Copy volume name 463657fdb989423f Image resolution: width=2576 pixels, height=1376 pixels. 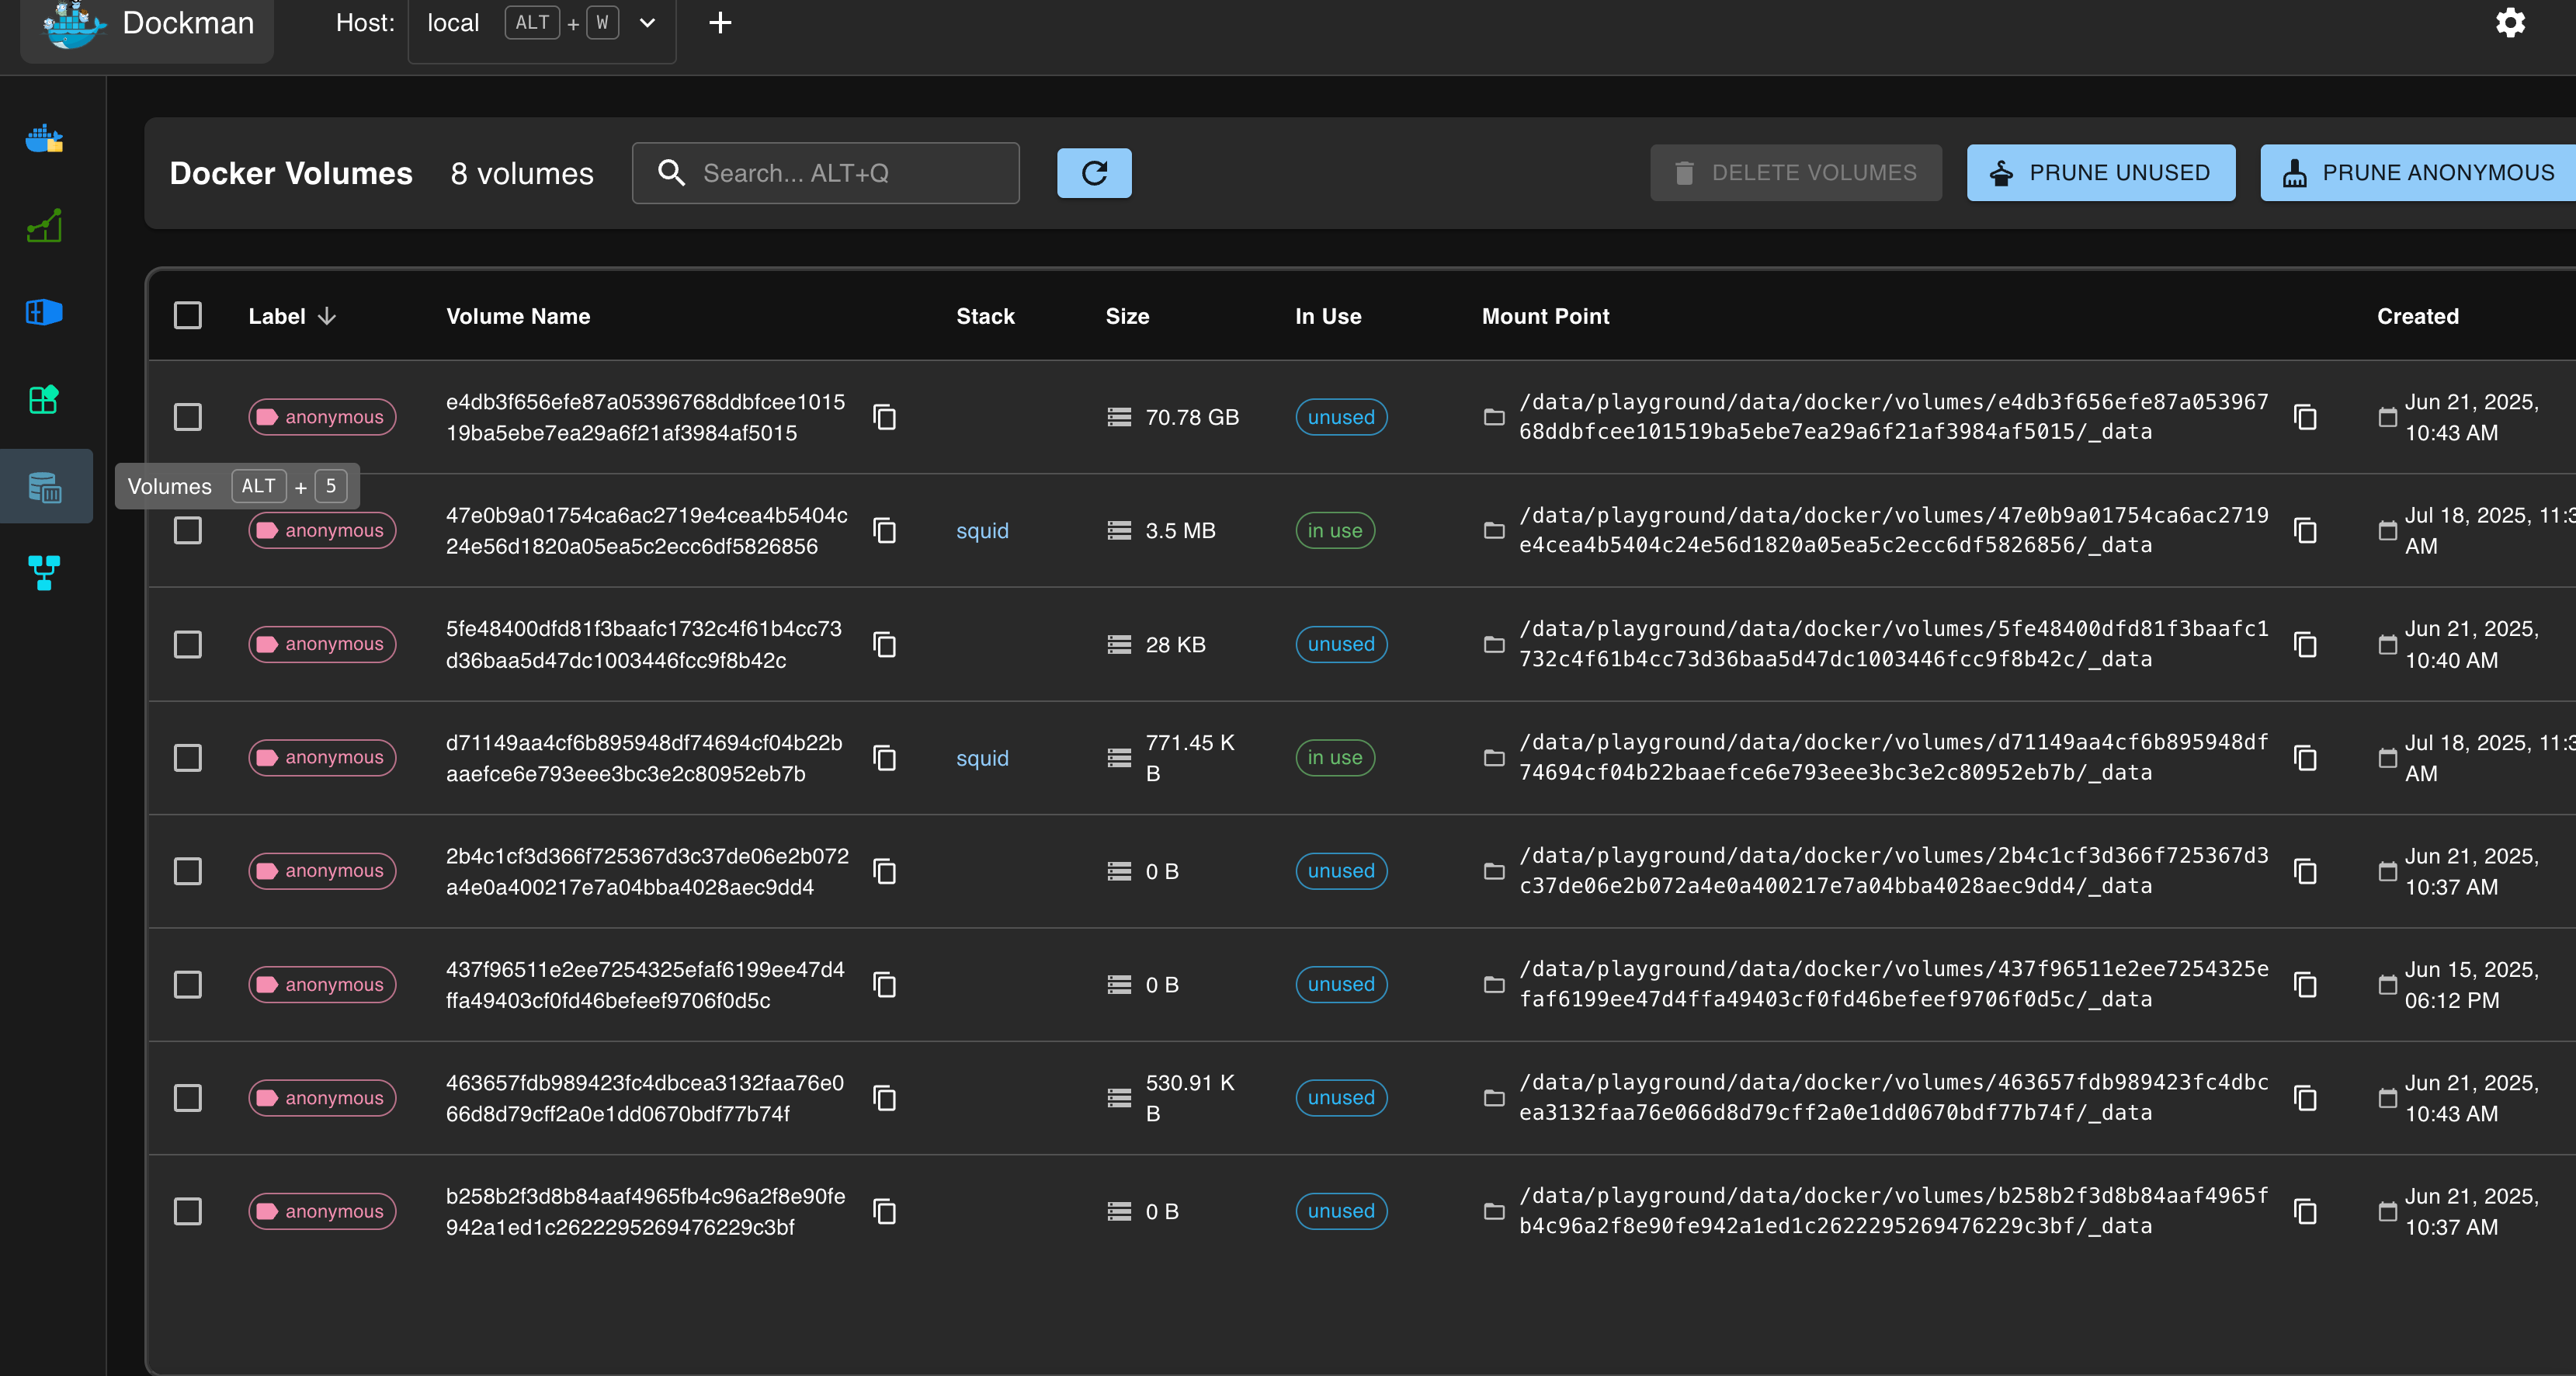pos(885,1098)
